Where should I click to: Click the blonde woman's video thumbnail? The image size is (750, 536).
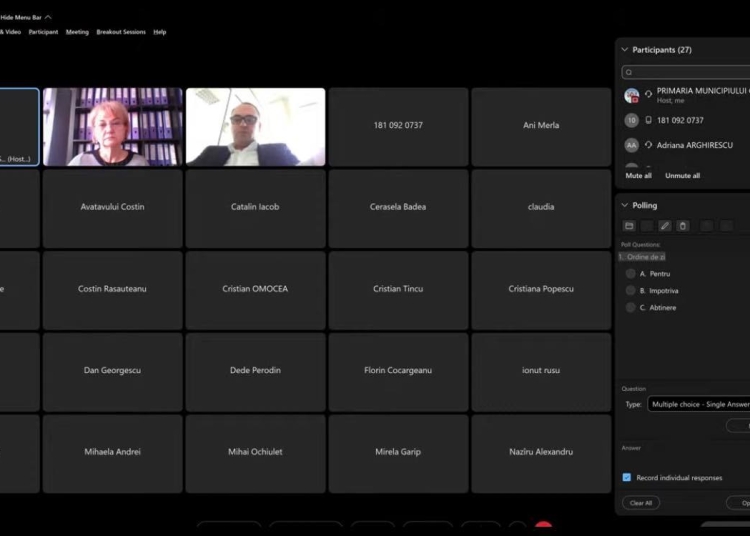coord(112,127)
